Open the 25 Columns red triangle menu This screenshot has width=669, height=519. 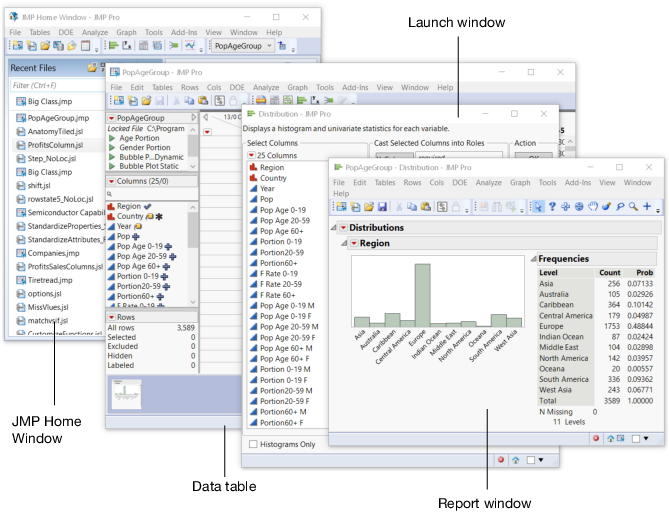[x=251, y=155]
